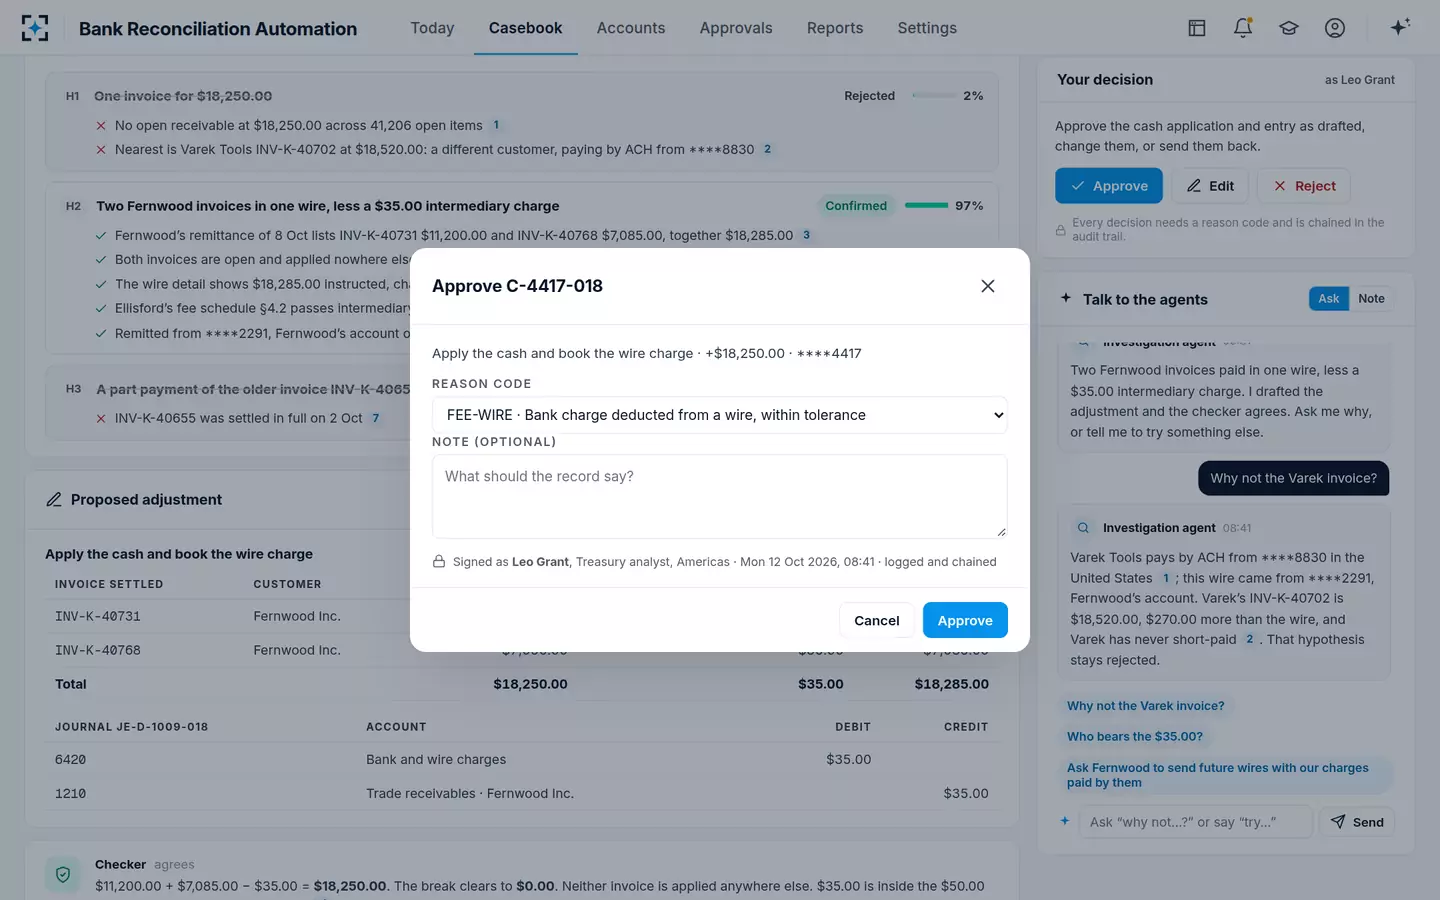Click the check mark on Remitted from line

point(101,334)
